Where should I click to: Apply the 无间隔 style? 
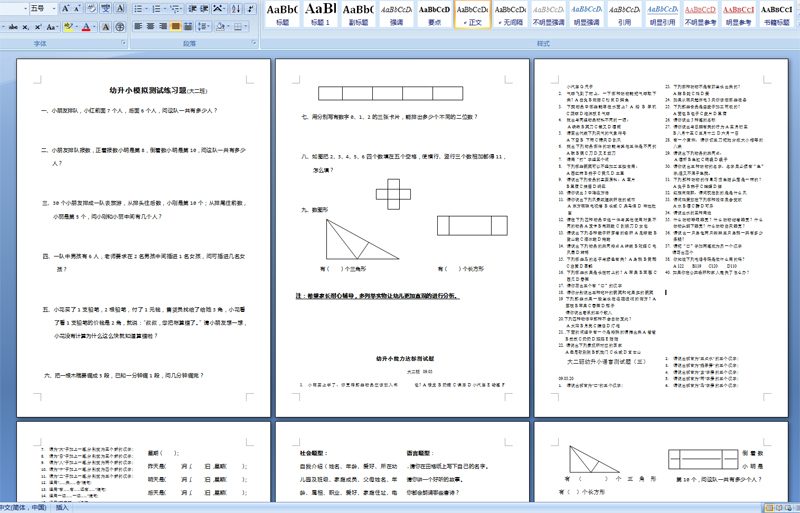pos(510,14)
